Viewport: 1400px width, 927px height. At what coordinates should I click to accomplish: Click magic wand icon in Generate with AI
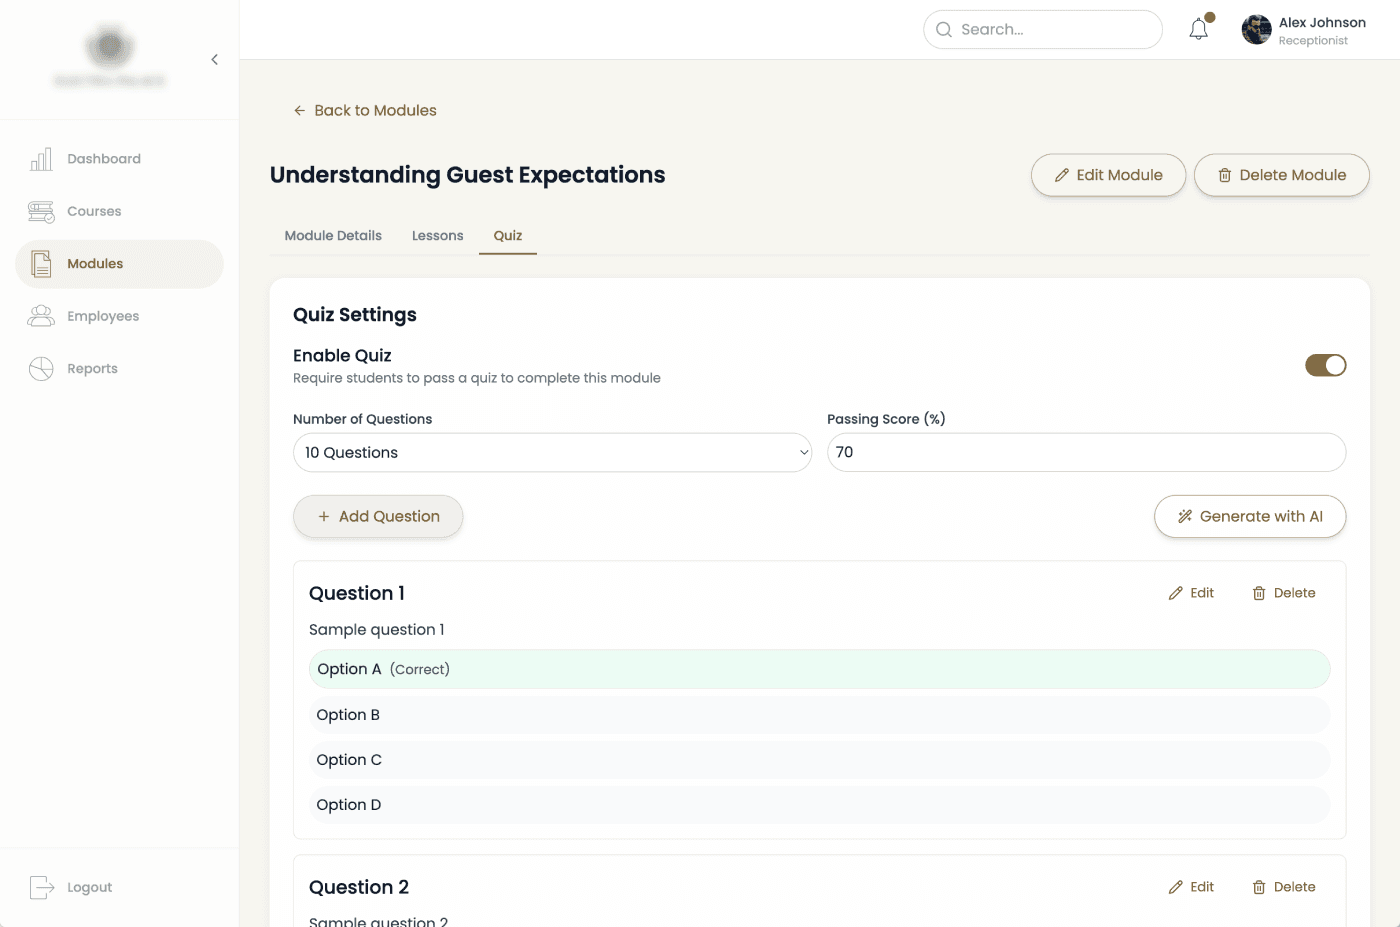point(1185,517)
